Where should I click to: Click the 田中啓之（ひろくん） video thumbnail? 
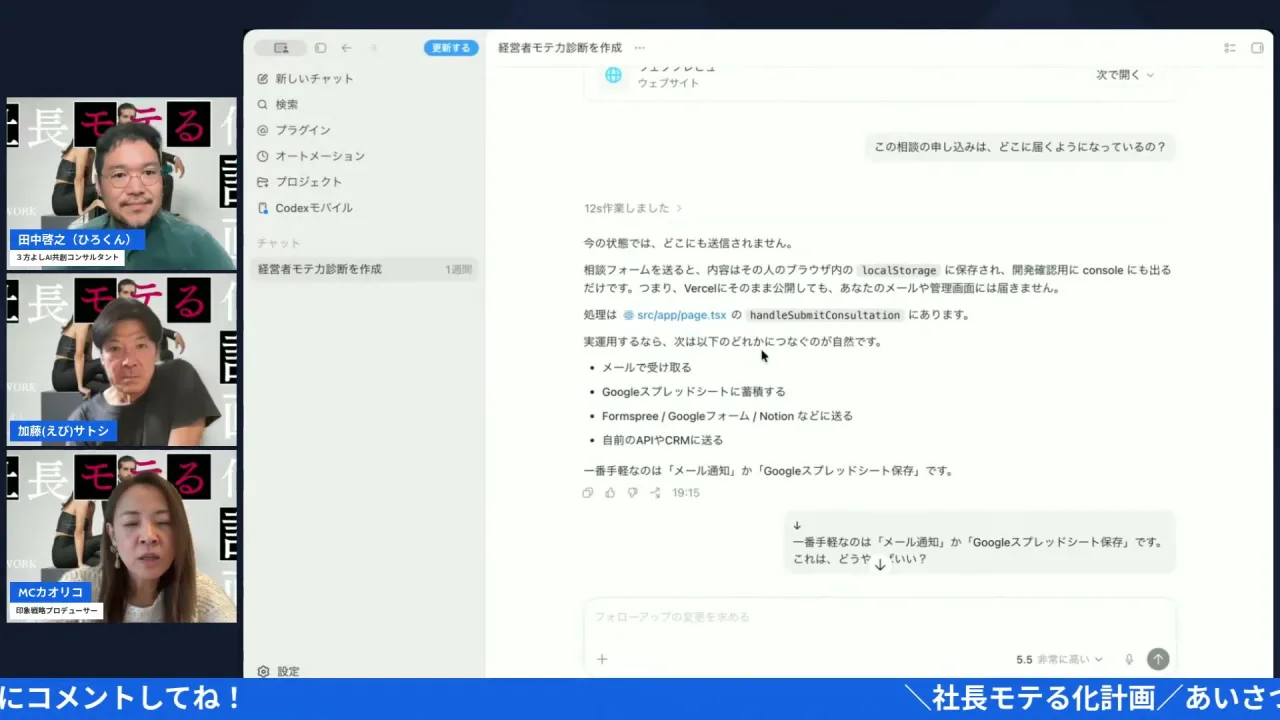pyautogui.click(x=122, y=184)
